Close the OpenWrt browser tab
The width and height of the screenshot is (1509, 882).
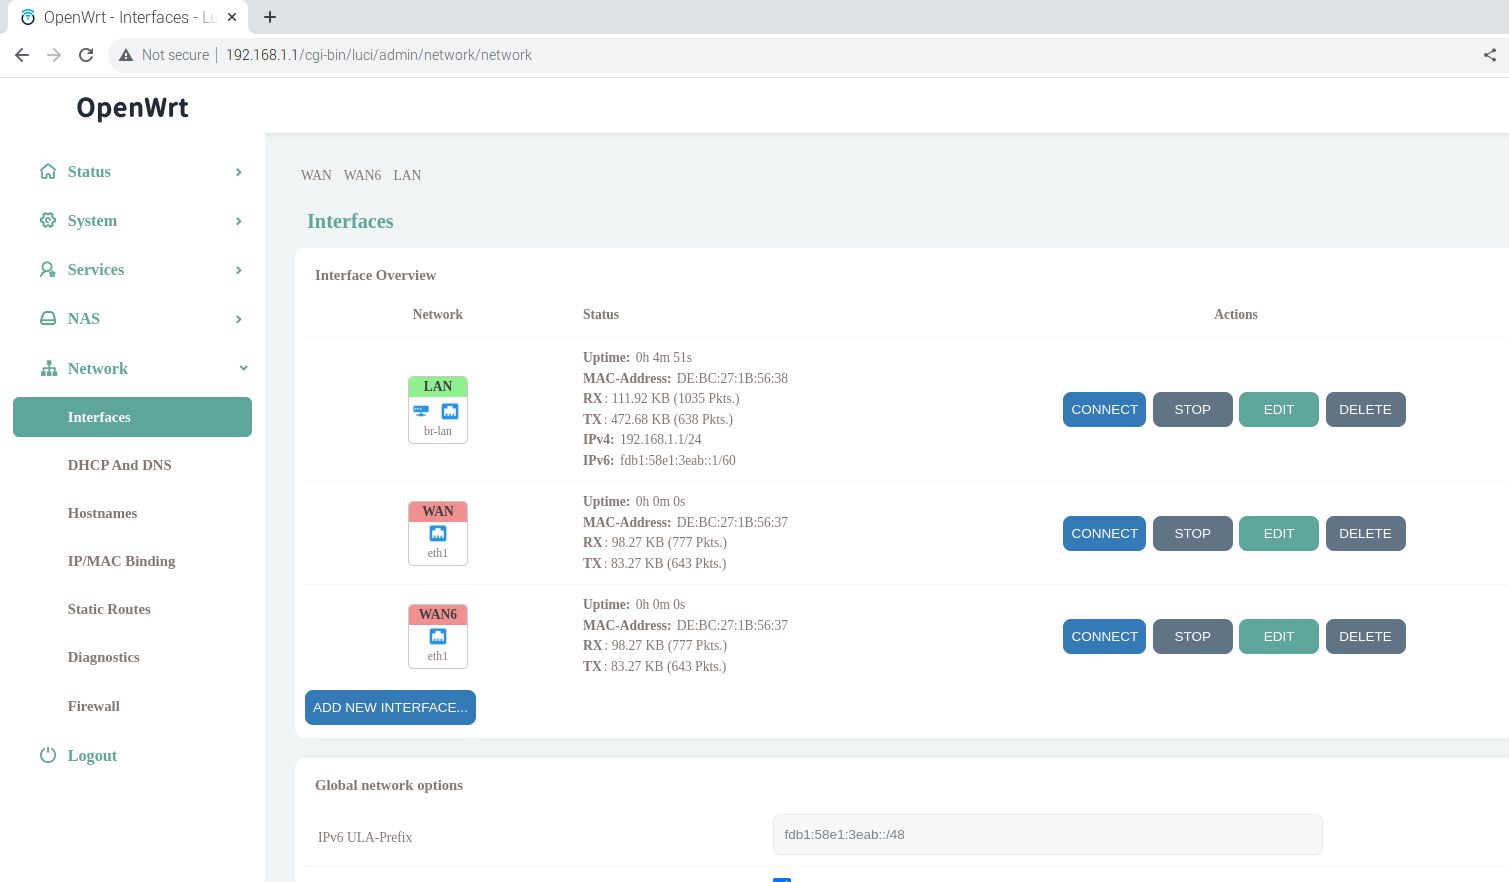(232, 17)
